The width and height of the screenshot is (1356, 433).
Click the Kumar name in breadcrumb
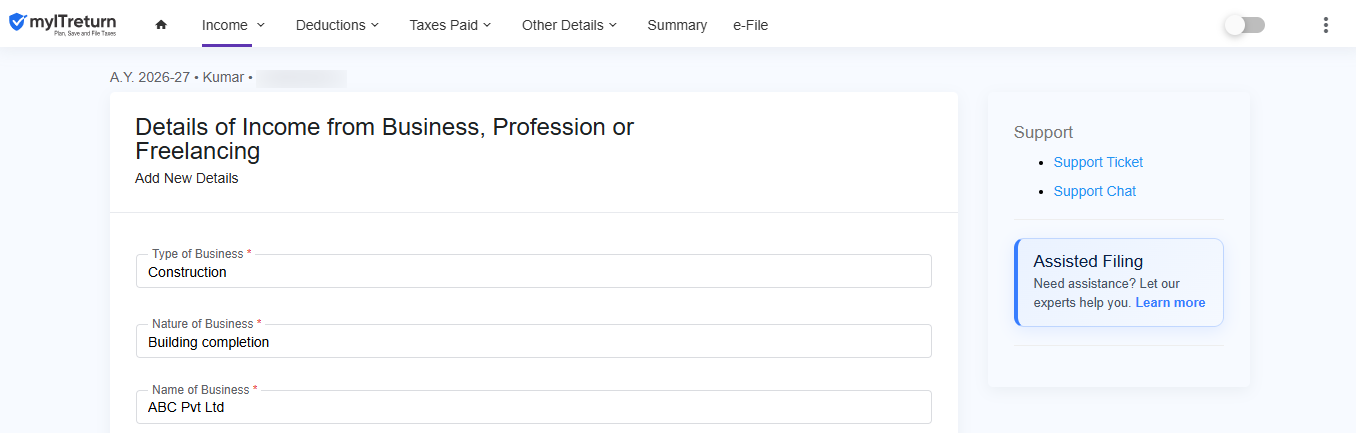point(223,77)
